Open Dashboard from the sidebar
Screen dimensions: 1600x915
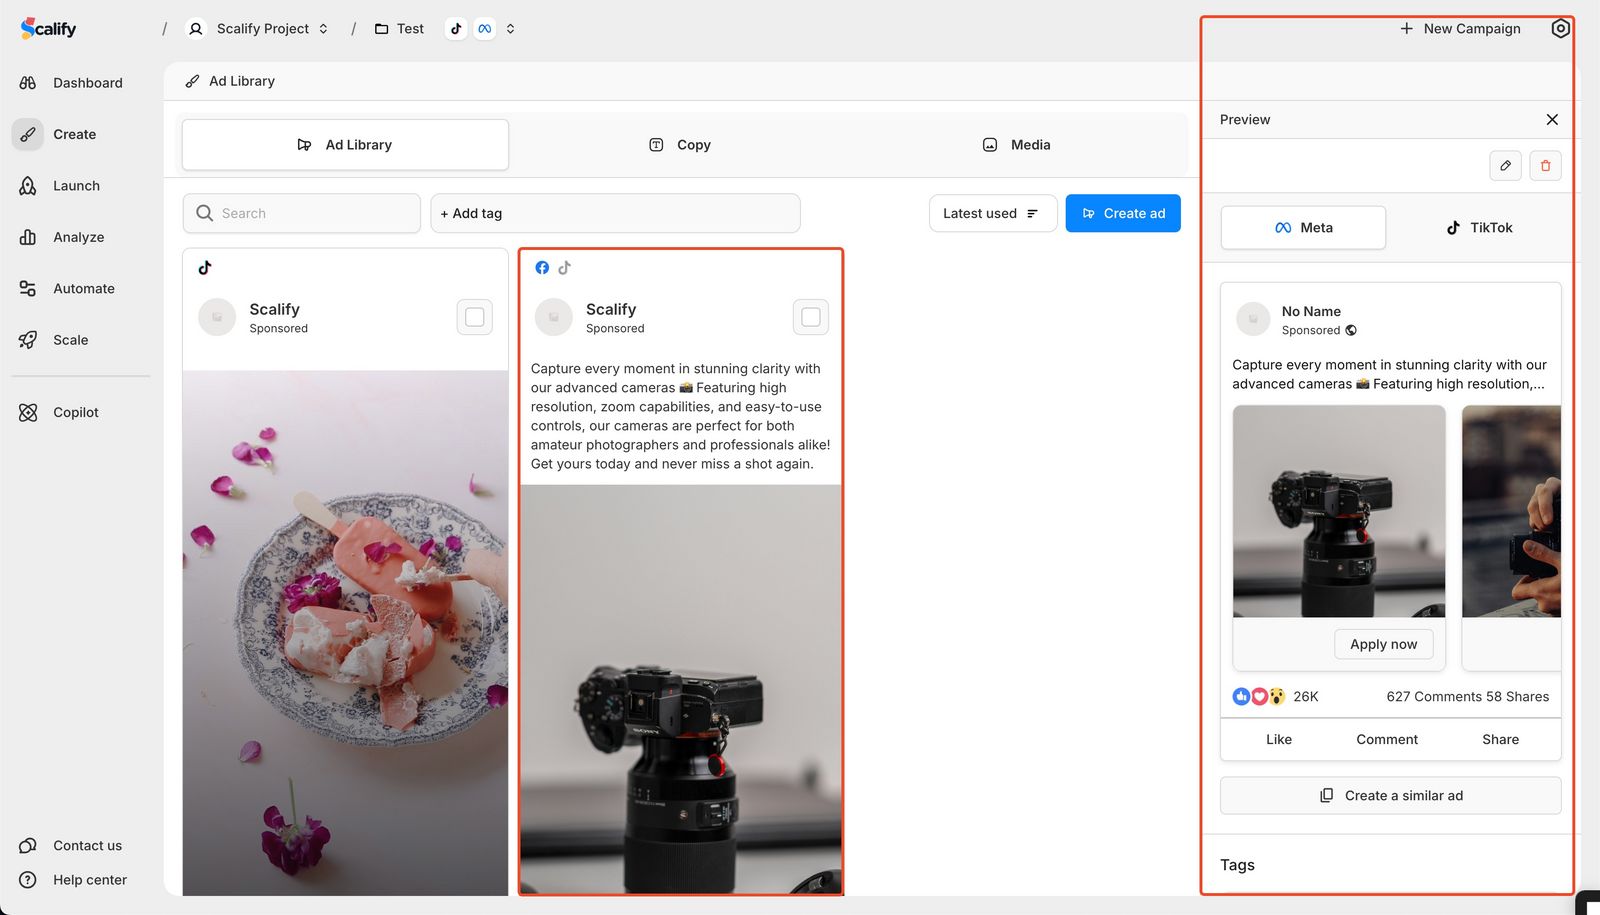point(87,83)
